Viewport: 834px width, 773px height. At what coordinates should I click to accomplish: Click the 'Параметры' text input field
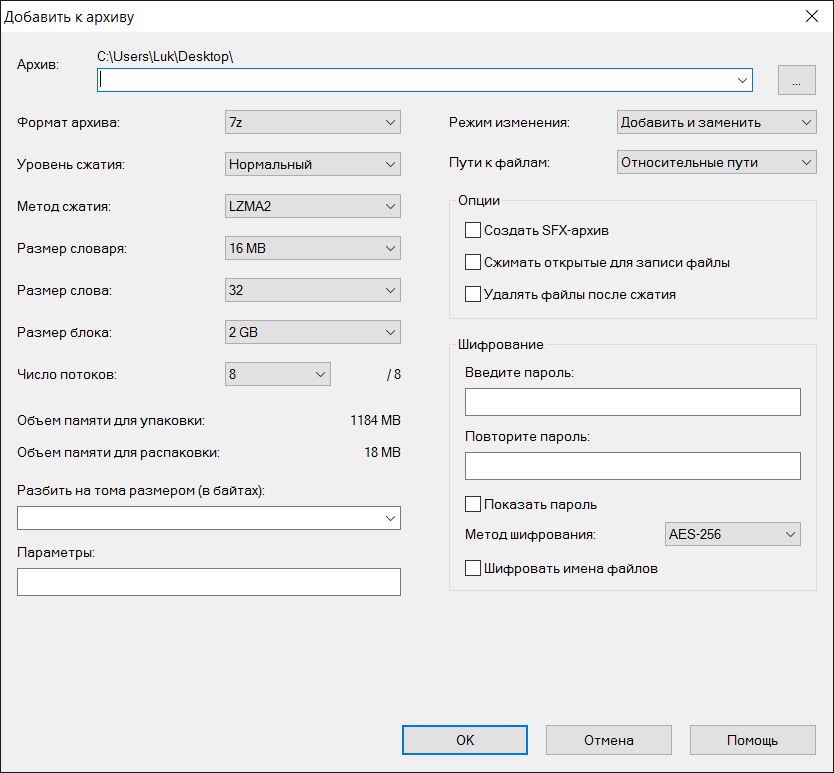click(208, 582)
